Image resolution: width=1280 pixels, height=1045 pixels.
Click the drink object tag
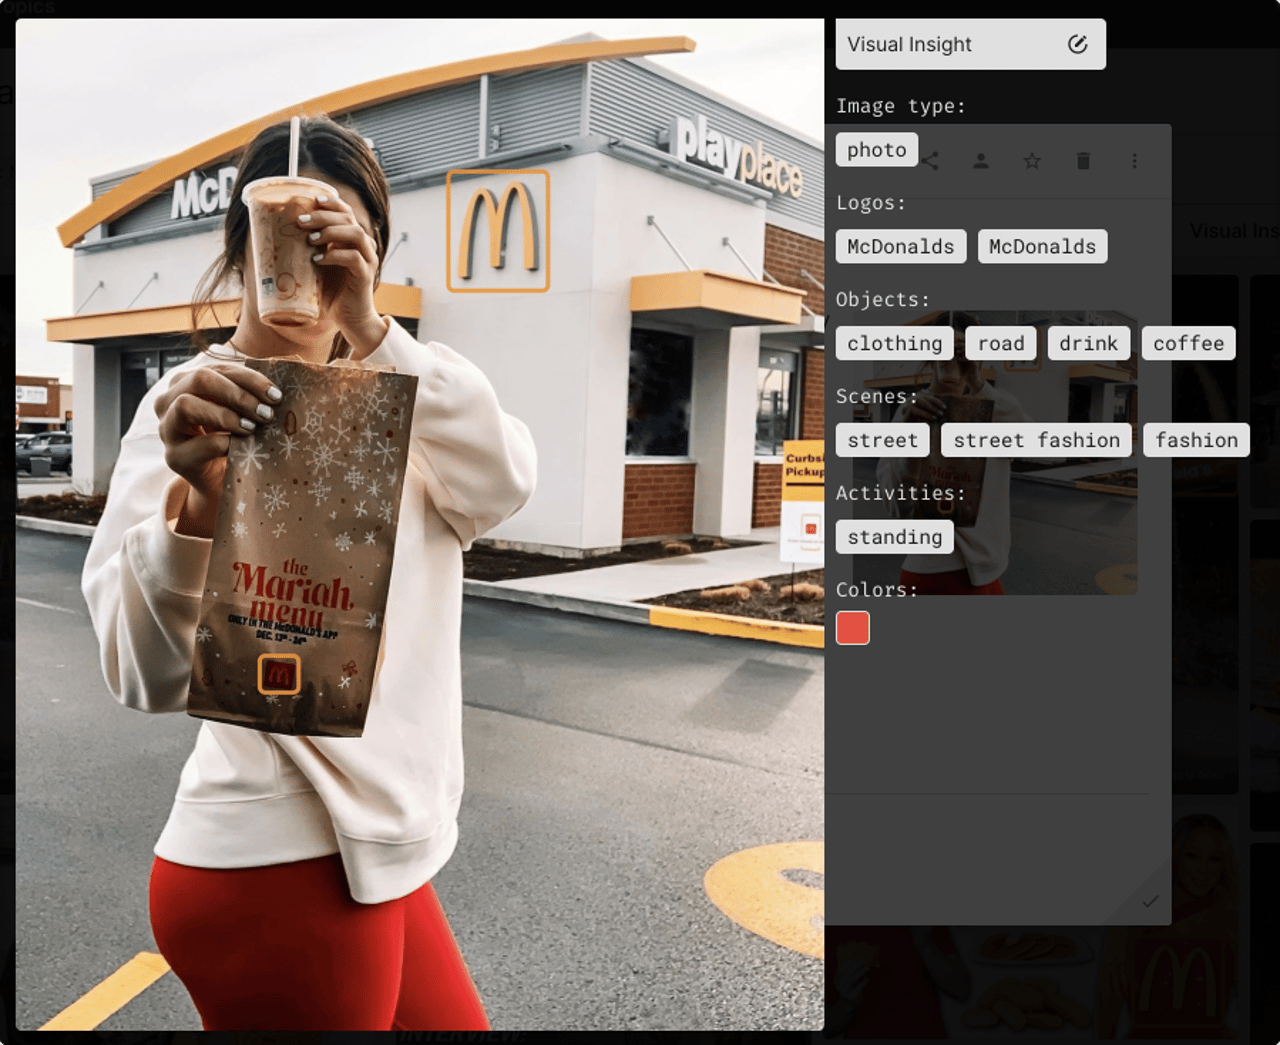coord(1089,344)
